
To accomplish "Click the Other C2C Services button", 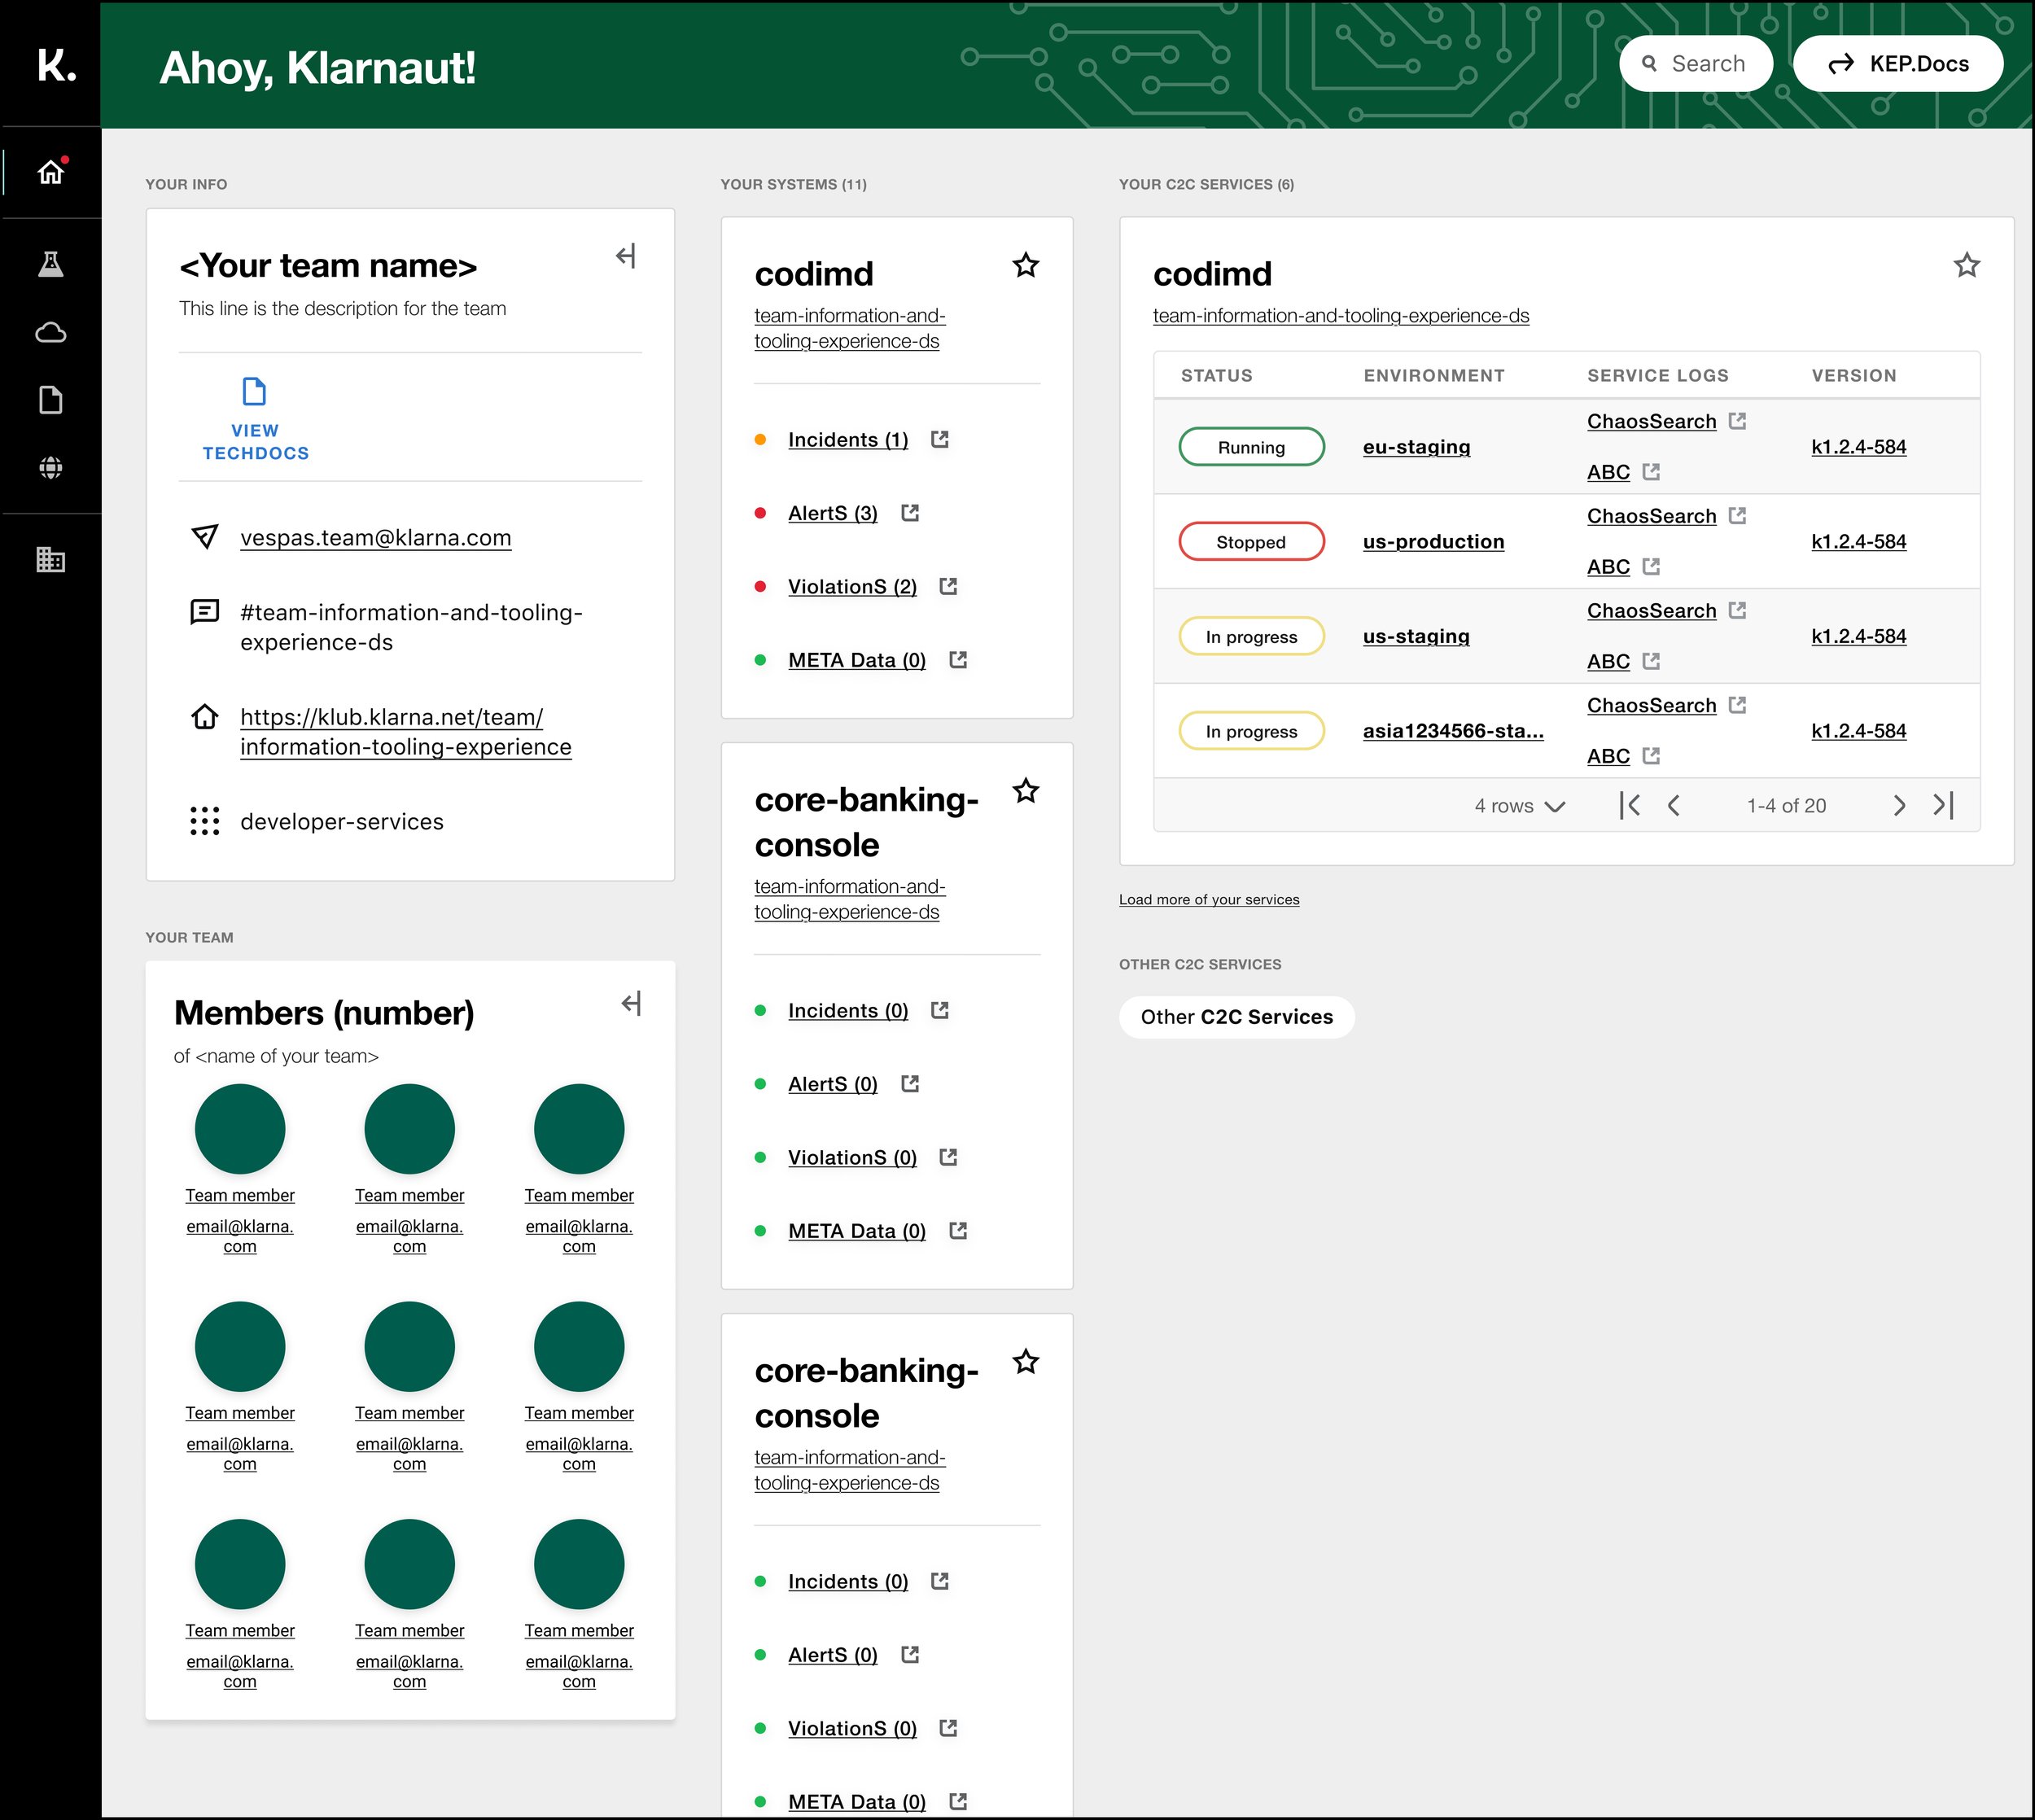I will pos(1237,1017).
